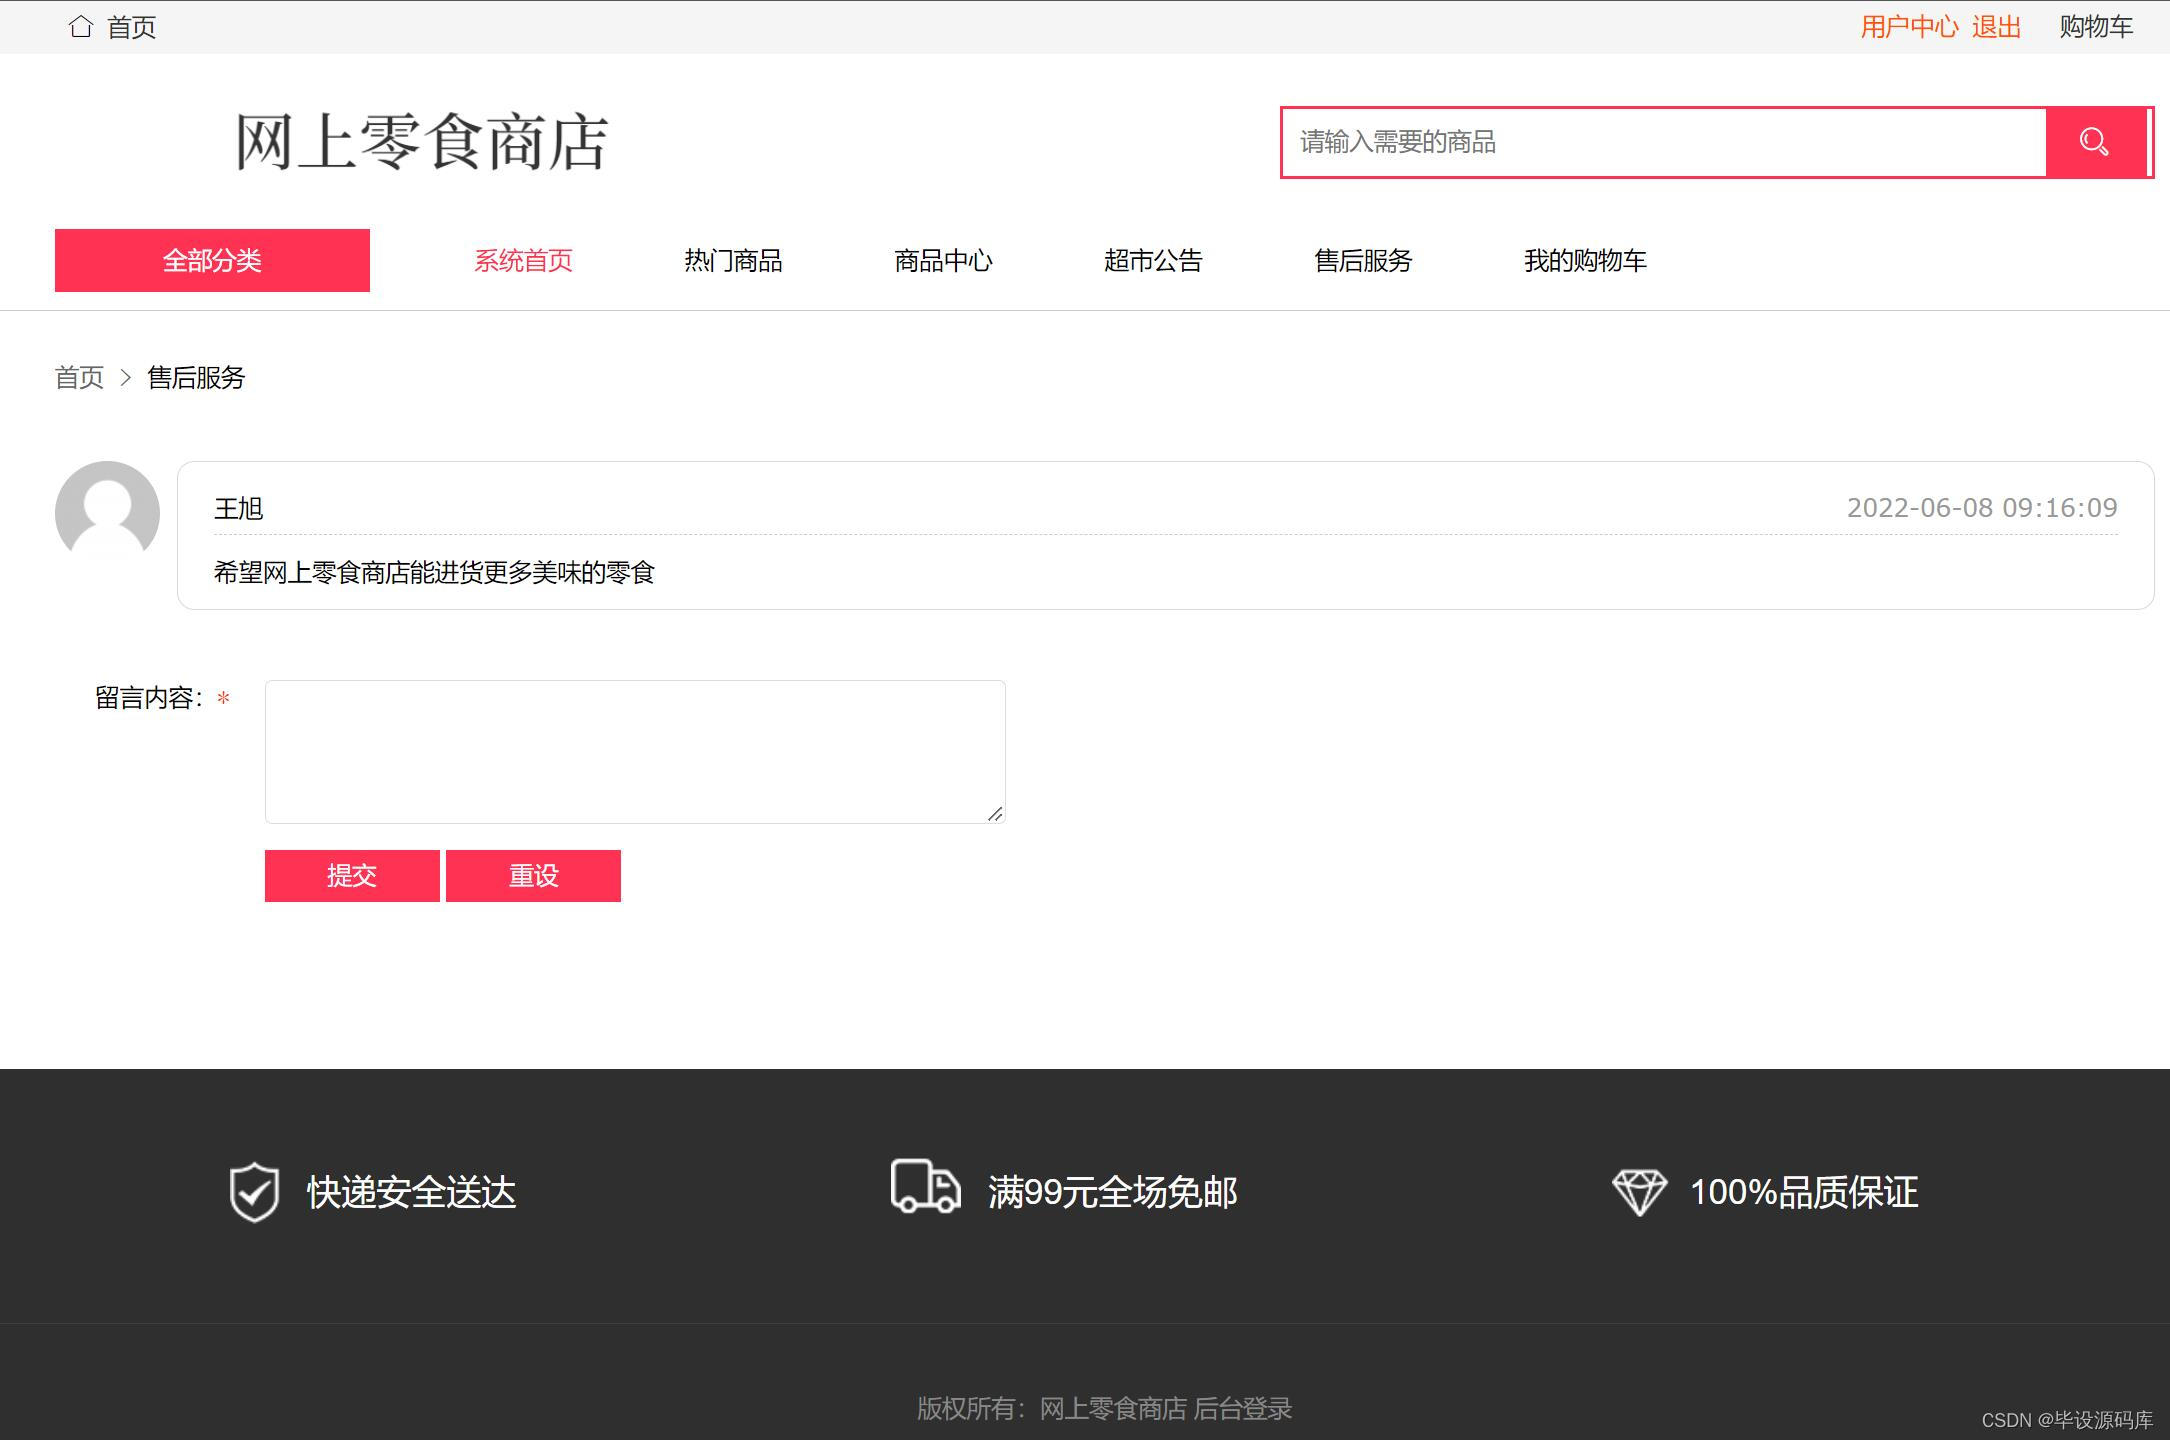Open 后台登录 in the footer
This screenshot has height=1440, width=2170.
[1245, 1408]
